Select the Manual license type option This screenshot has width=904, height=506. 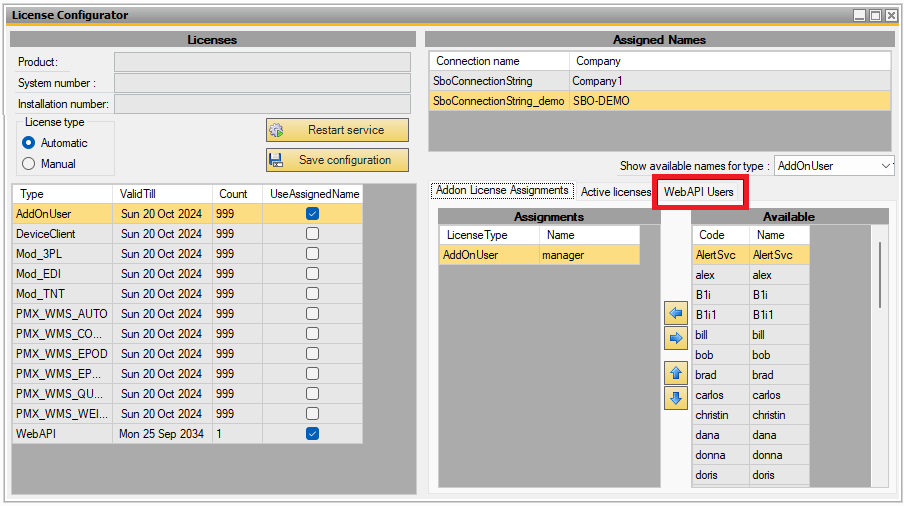click(x=29, y=164)
